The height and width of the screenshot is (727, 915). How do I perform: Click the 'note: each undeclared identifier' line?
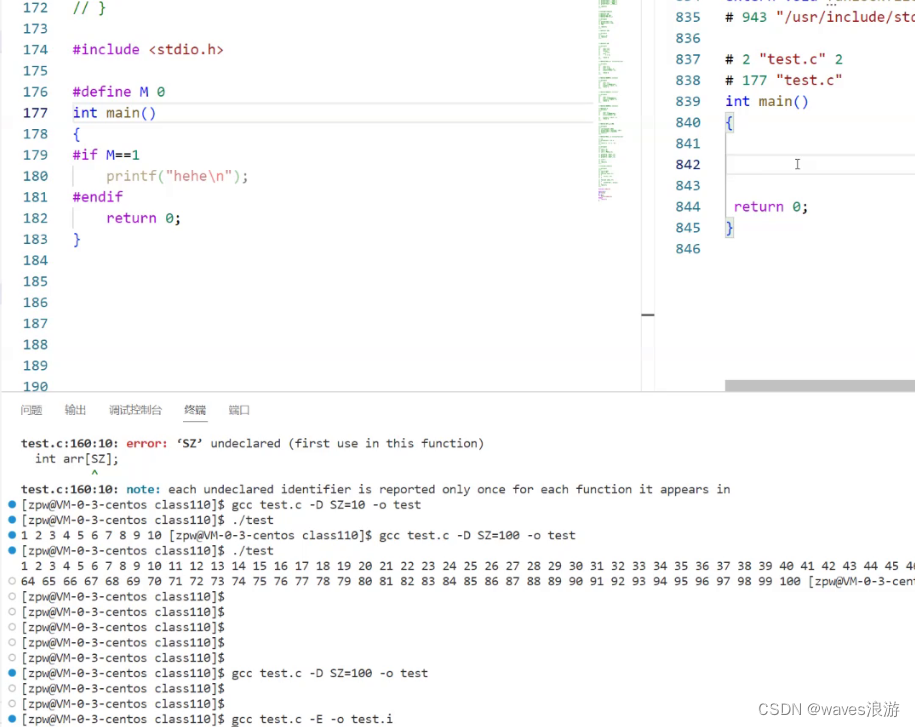pos(375,489)
